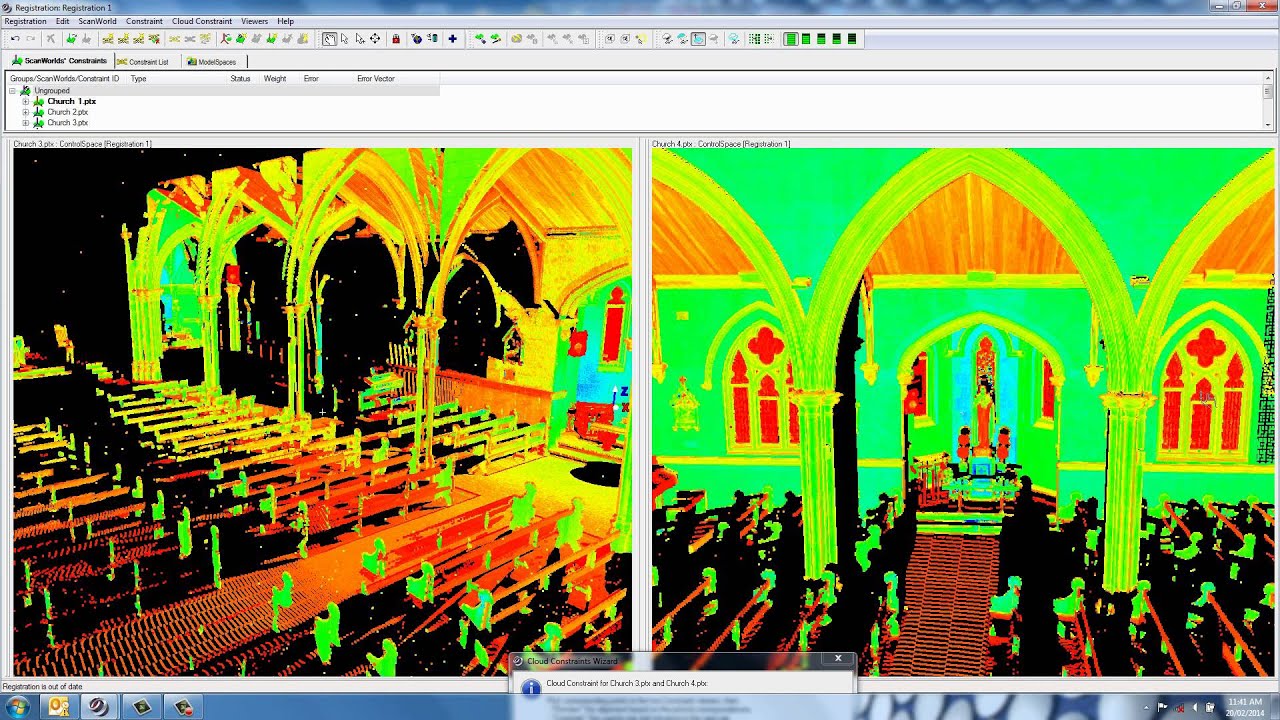
Task: Click the constraint list scrollbar down arrow
Action: click(x=1268, y=125)
